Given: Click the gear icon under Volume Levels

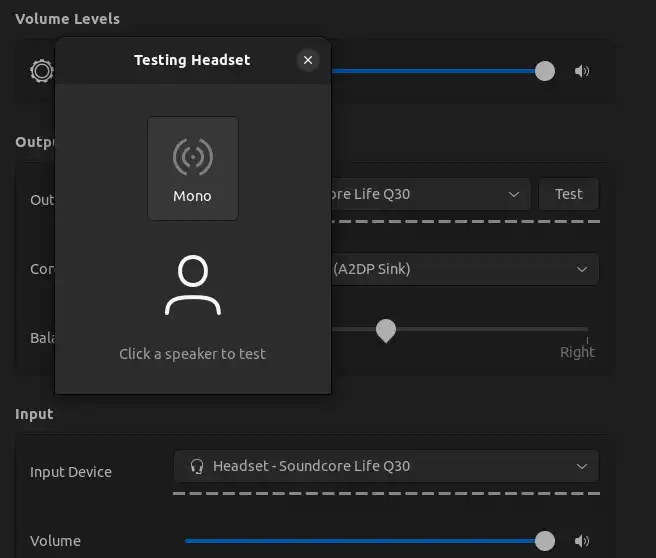Looking at the screenshot, I should (x=42, y=71).
